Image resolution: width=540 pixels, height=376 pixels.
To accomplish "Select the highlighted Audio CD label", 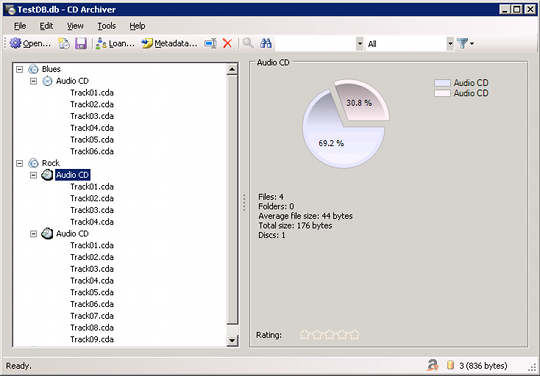I will point(72,175).
